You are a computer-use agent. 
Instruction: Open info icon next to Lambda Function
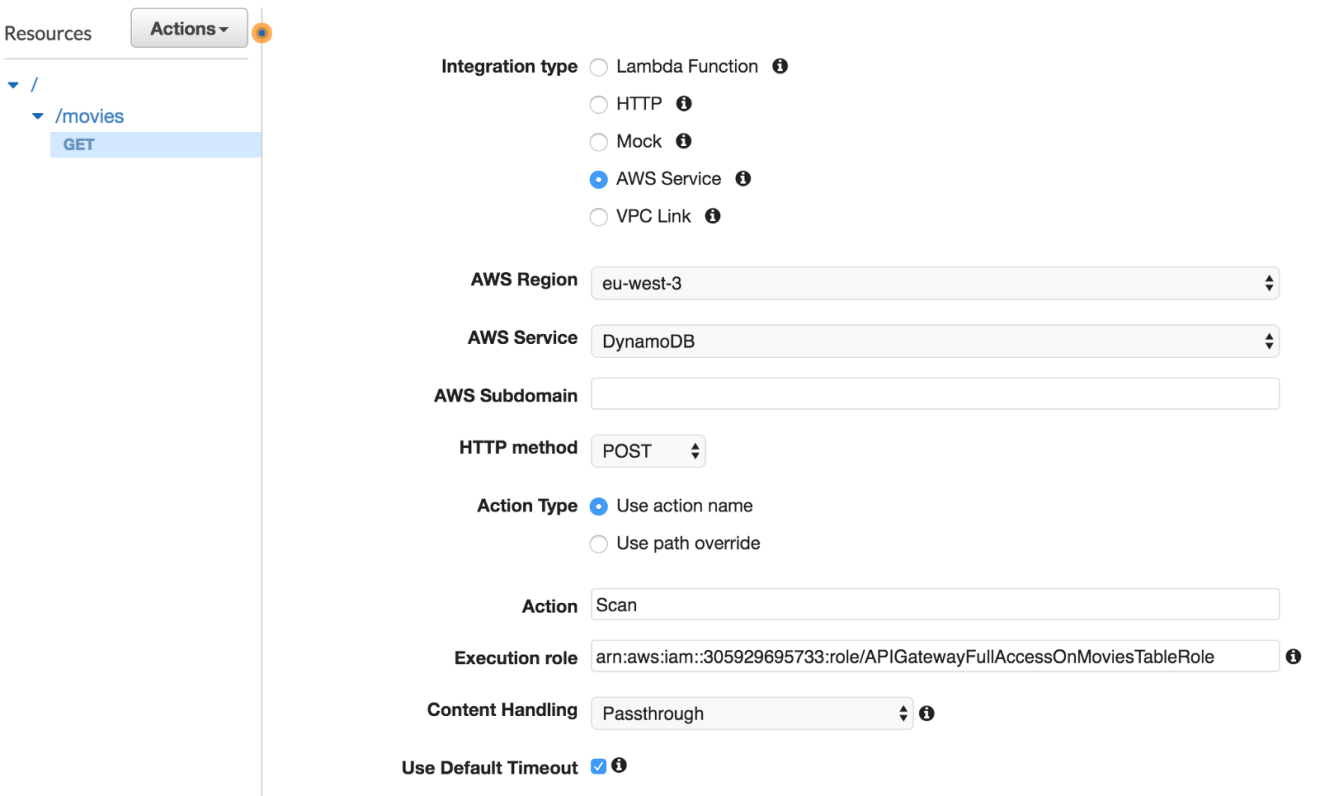[780, 66]
